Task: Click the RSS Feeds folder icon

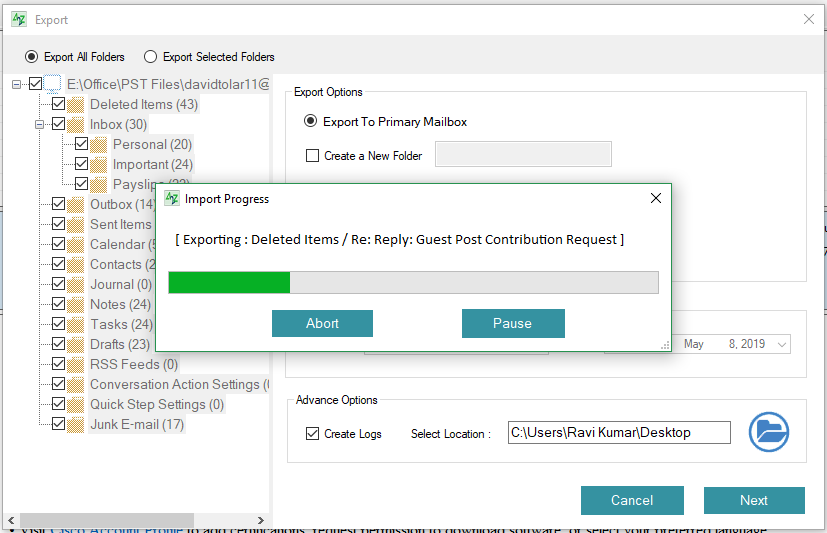Action: (76, 364)
